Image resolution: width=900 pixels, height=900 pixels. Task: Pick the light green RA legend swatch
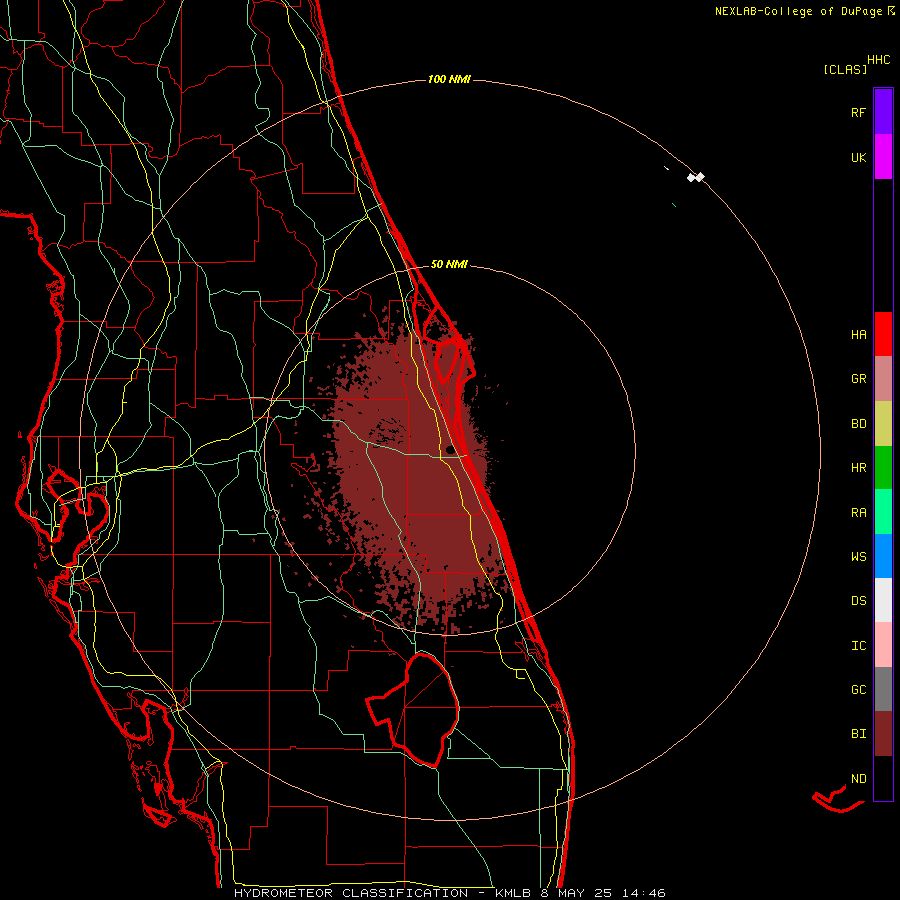click(x=883, y=512)
